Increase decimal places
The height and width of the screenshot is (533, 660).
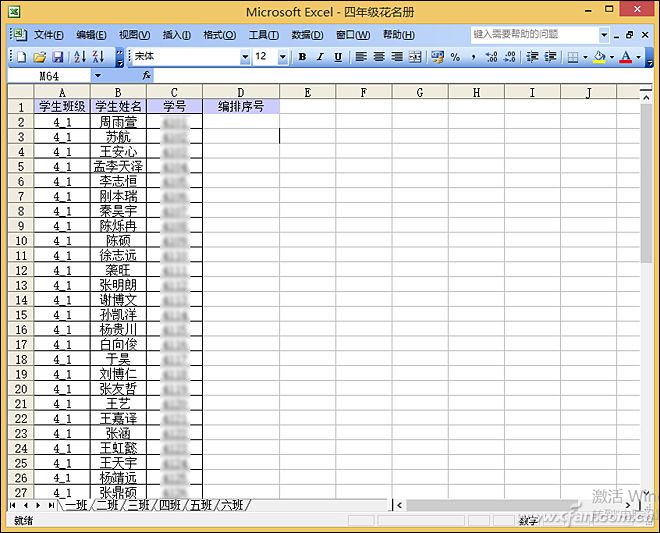(492, 57)
